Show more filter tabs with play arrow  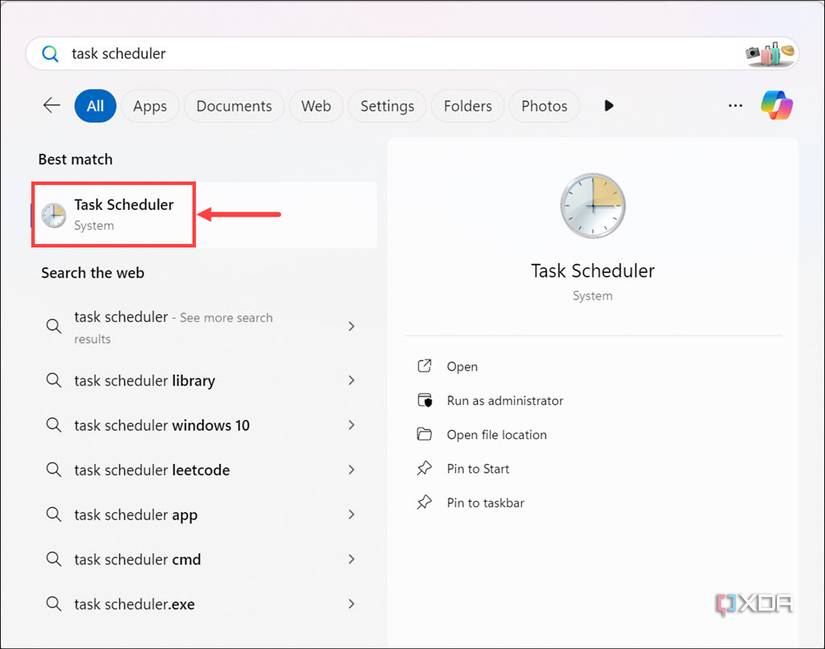[608, 106]
